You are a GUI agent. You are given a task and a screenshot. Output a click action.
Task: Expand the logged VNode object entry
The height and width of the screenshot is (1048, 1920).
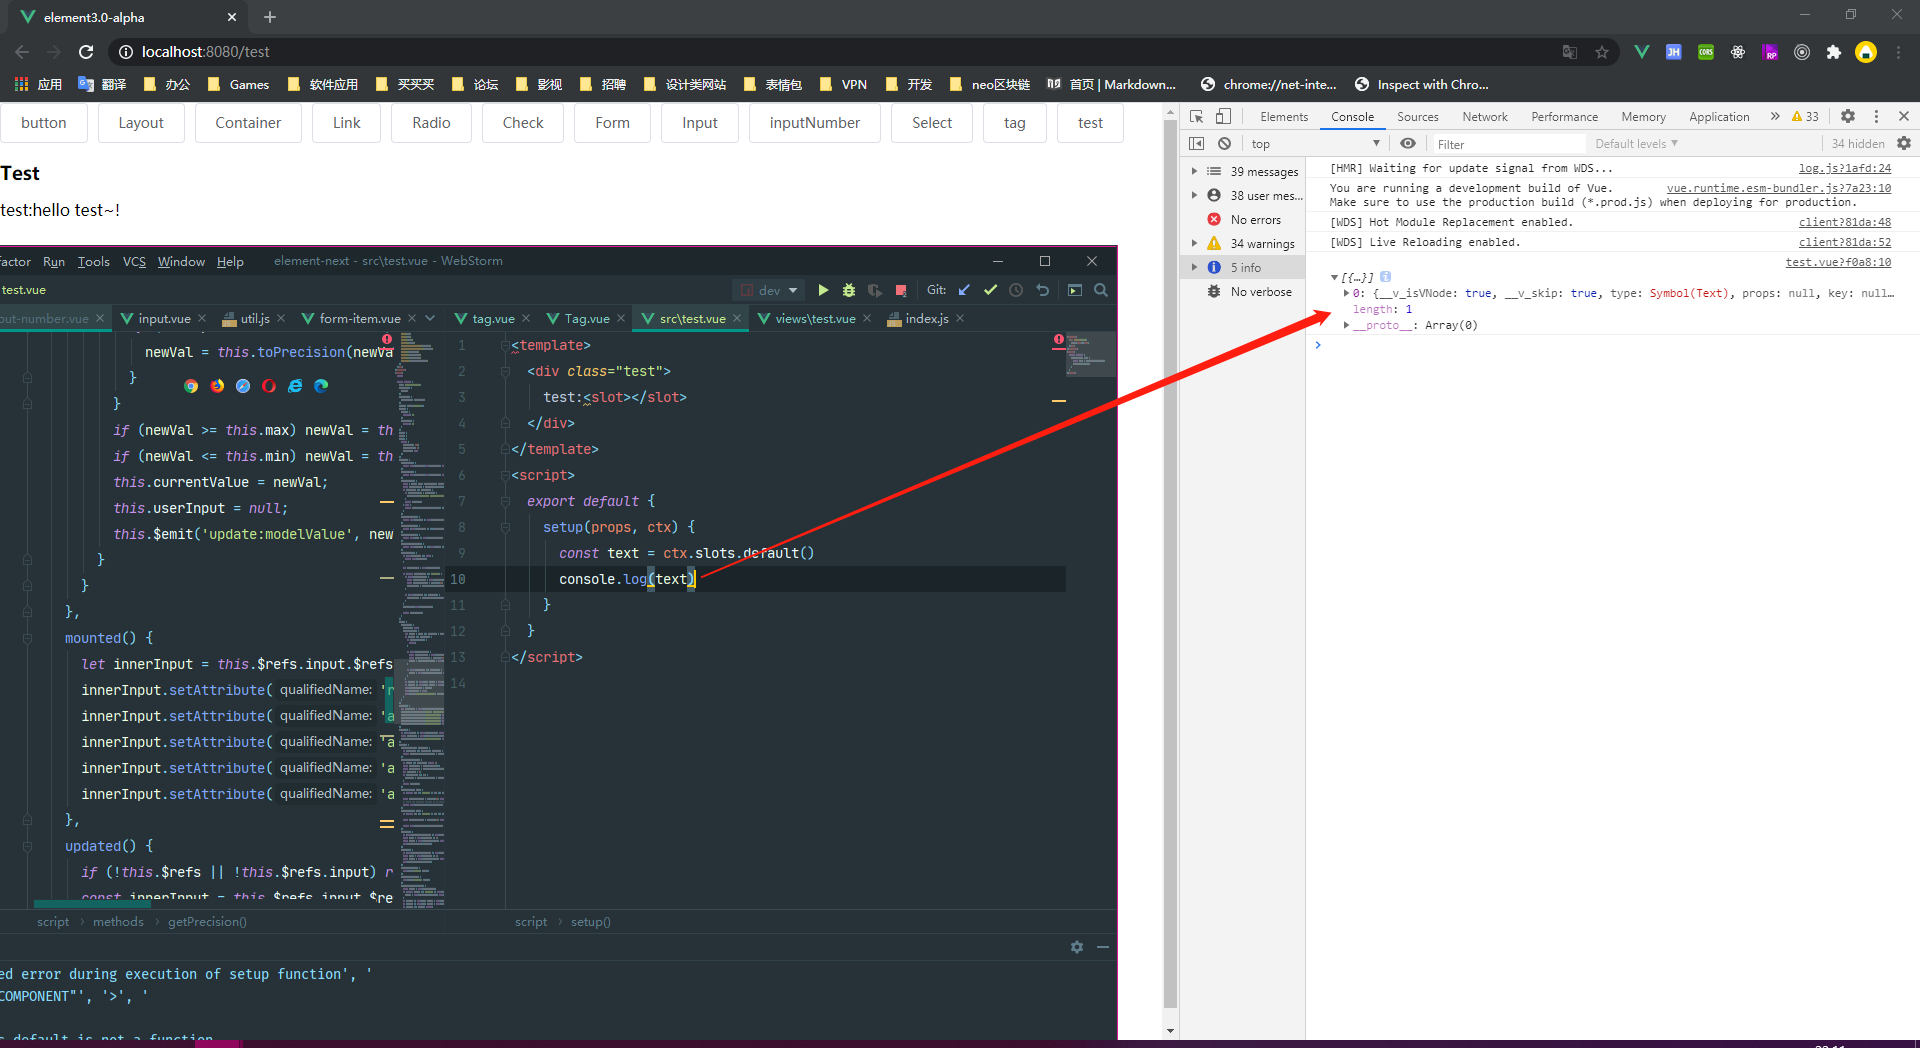[x=1346, y=293]
